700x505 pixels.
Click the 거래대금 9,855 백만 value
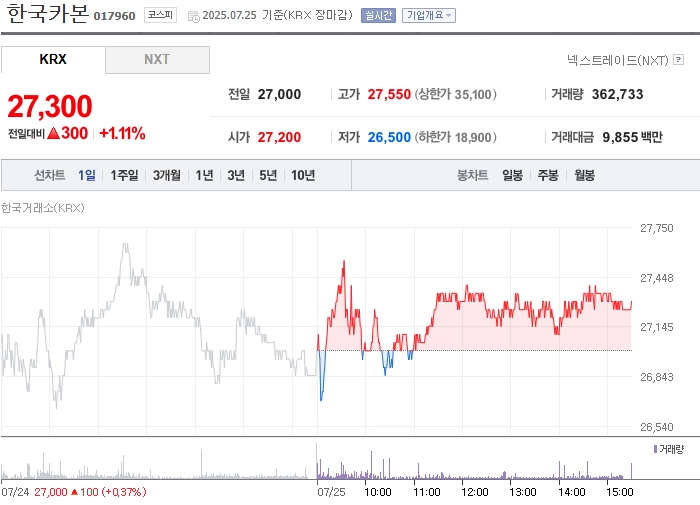(633, 137)
